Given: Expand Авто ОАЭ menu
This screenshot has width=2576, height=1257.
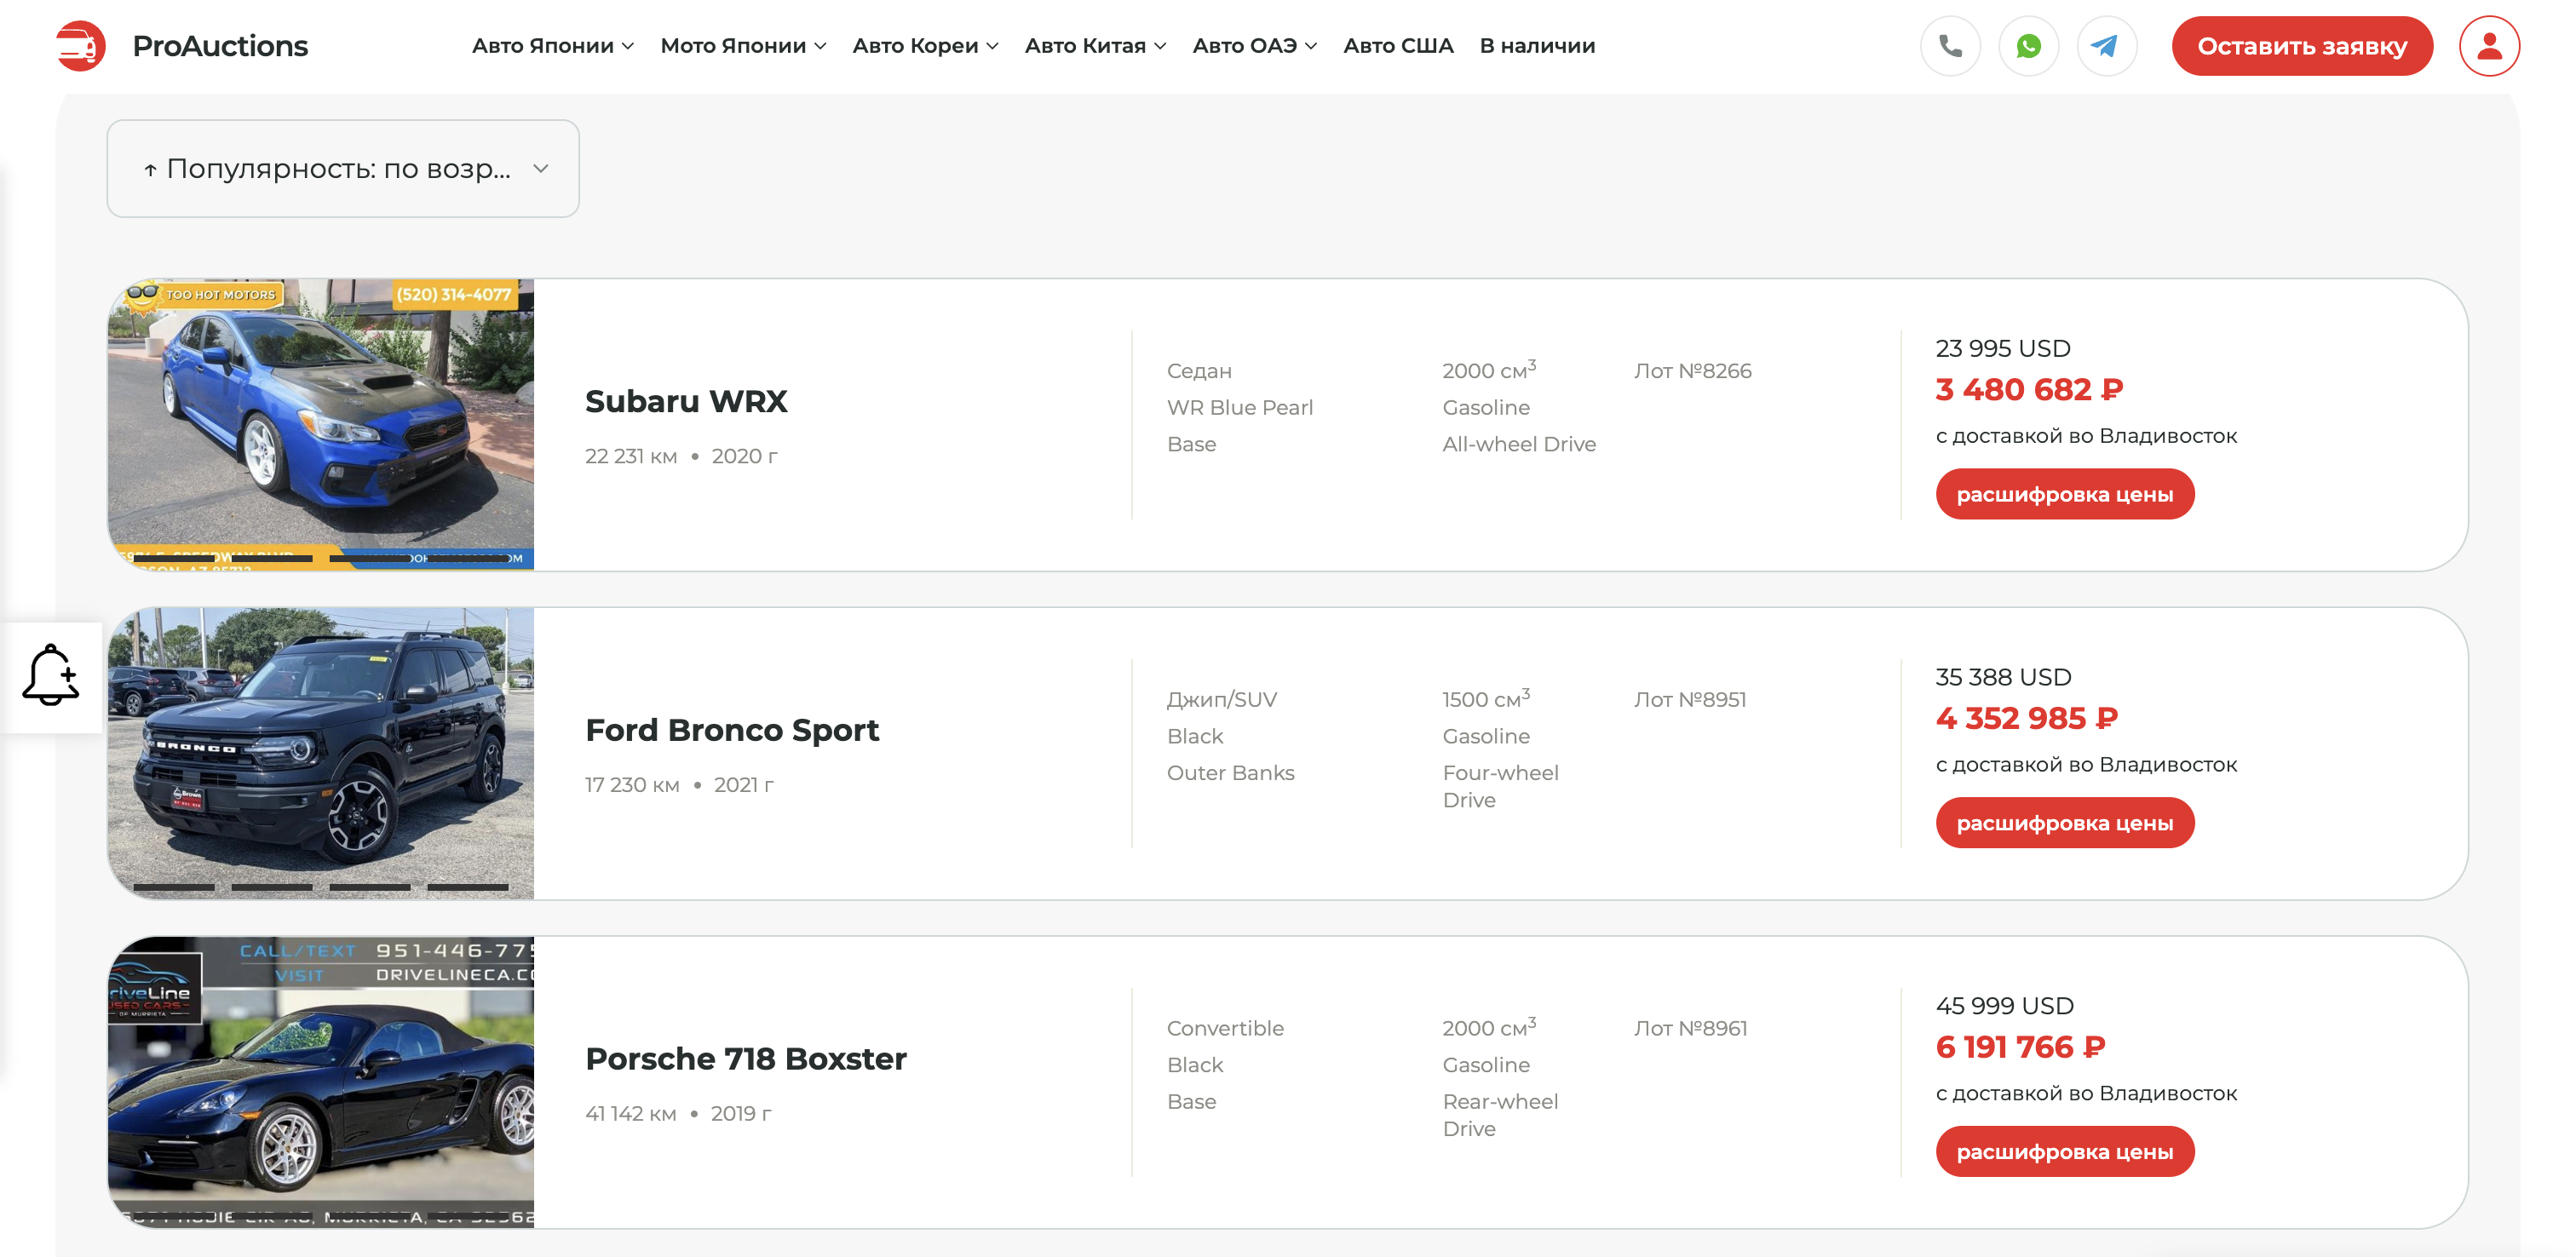Looking at the screenshot, I should click(x=1254, y=46).
